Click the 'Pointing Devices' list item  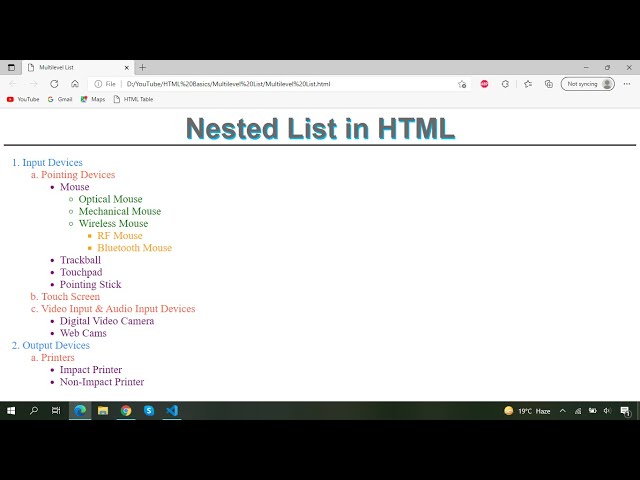(78, 175)
